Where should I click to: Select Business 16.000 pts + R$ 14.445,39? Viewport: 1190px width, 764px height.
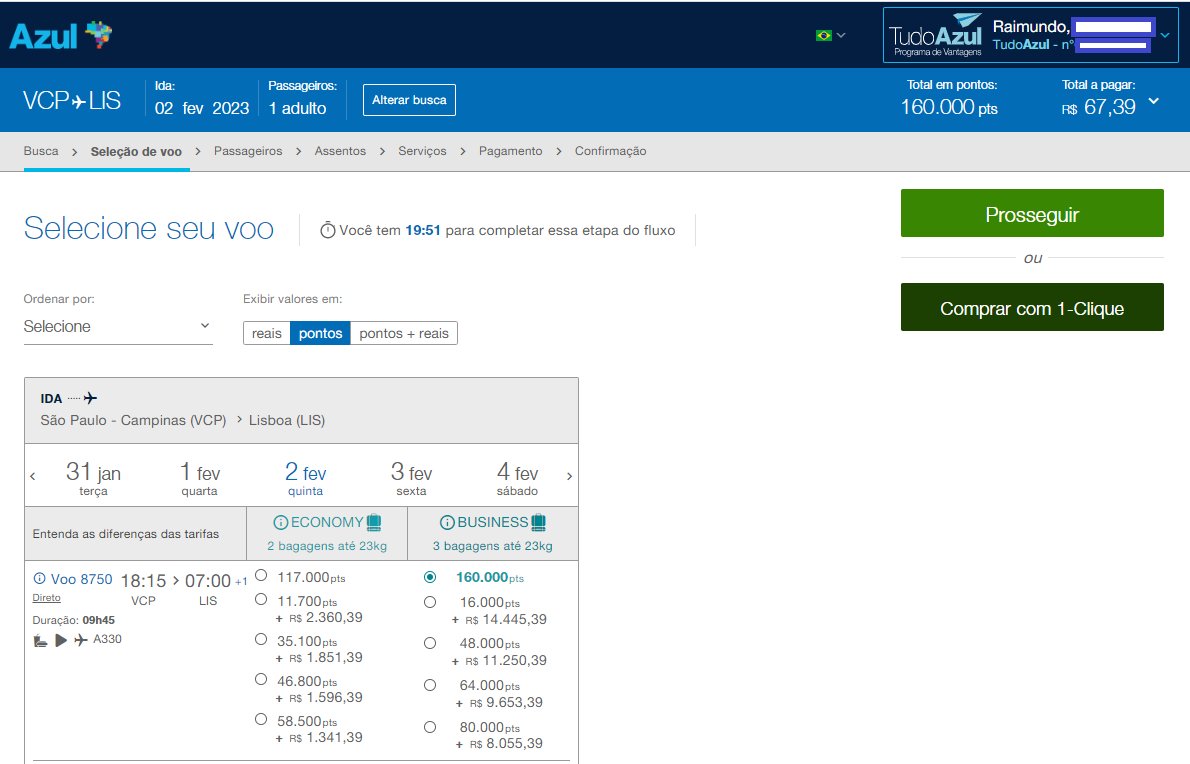tap(430, 602)
